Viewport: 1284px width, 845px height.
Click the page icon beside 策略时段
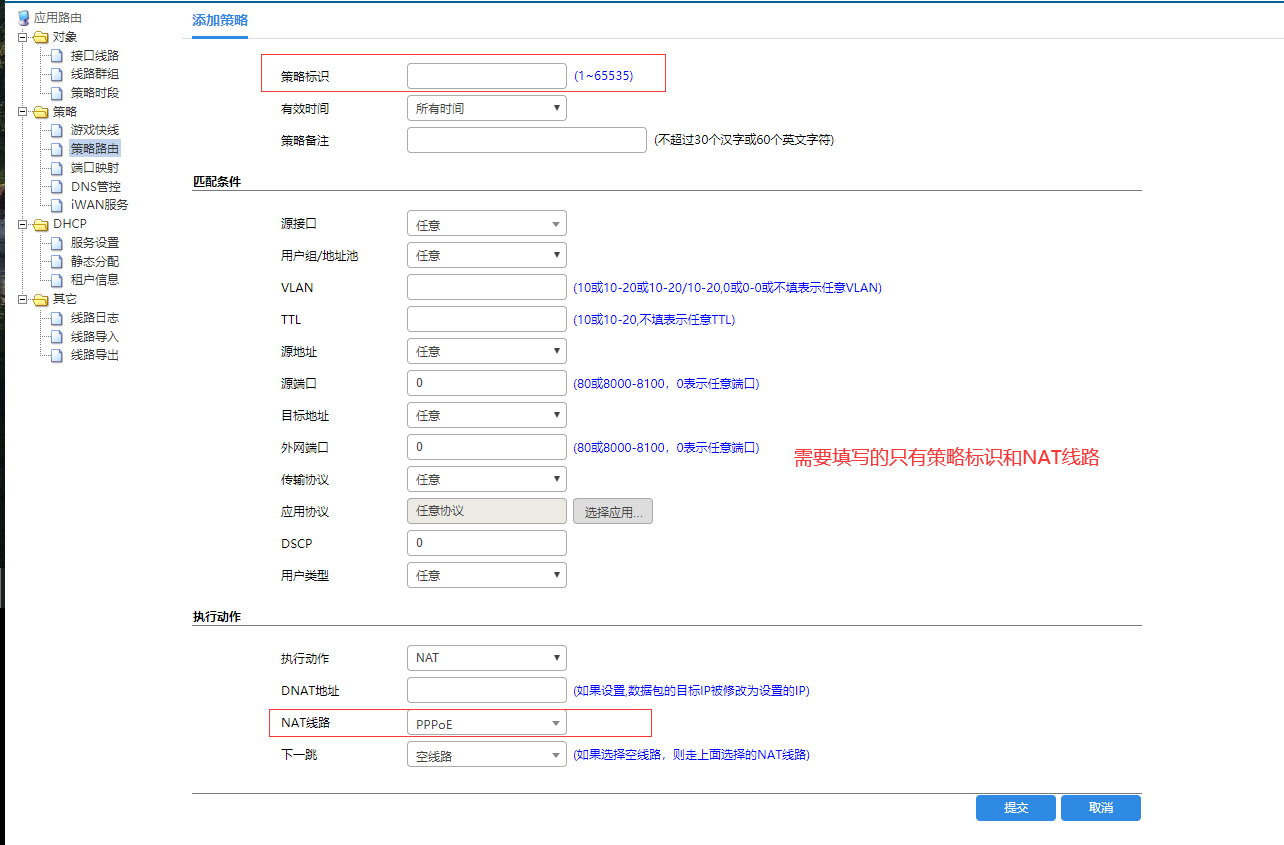click(x=59, y=93)
